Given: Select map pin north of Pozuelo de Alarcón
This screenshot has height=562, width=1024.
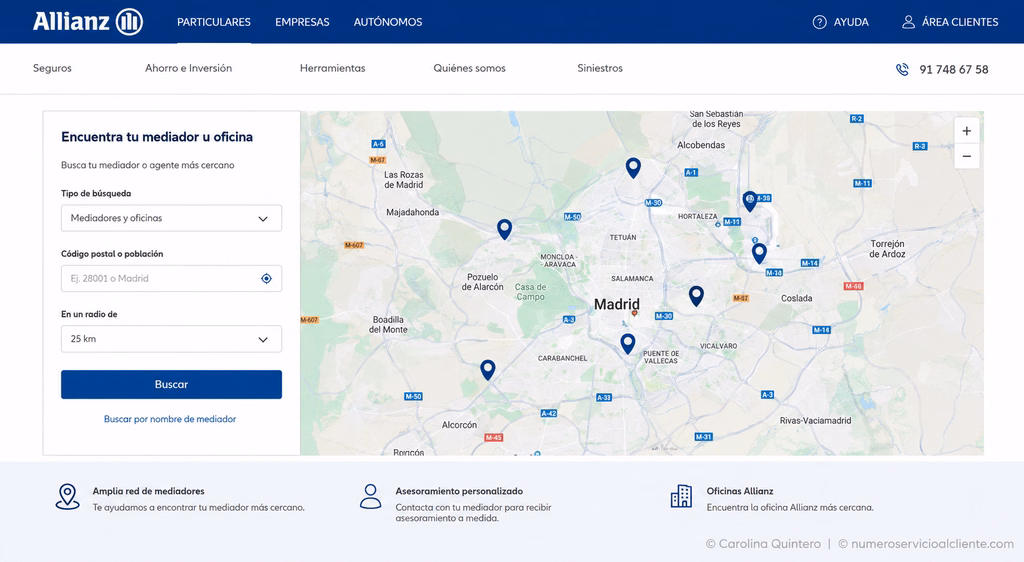Looking at the screenshot, I should point(504,229).
